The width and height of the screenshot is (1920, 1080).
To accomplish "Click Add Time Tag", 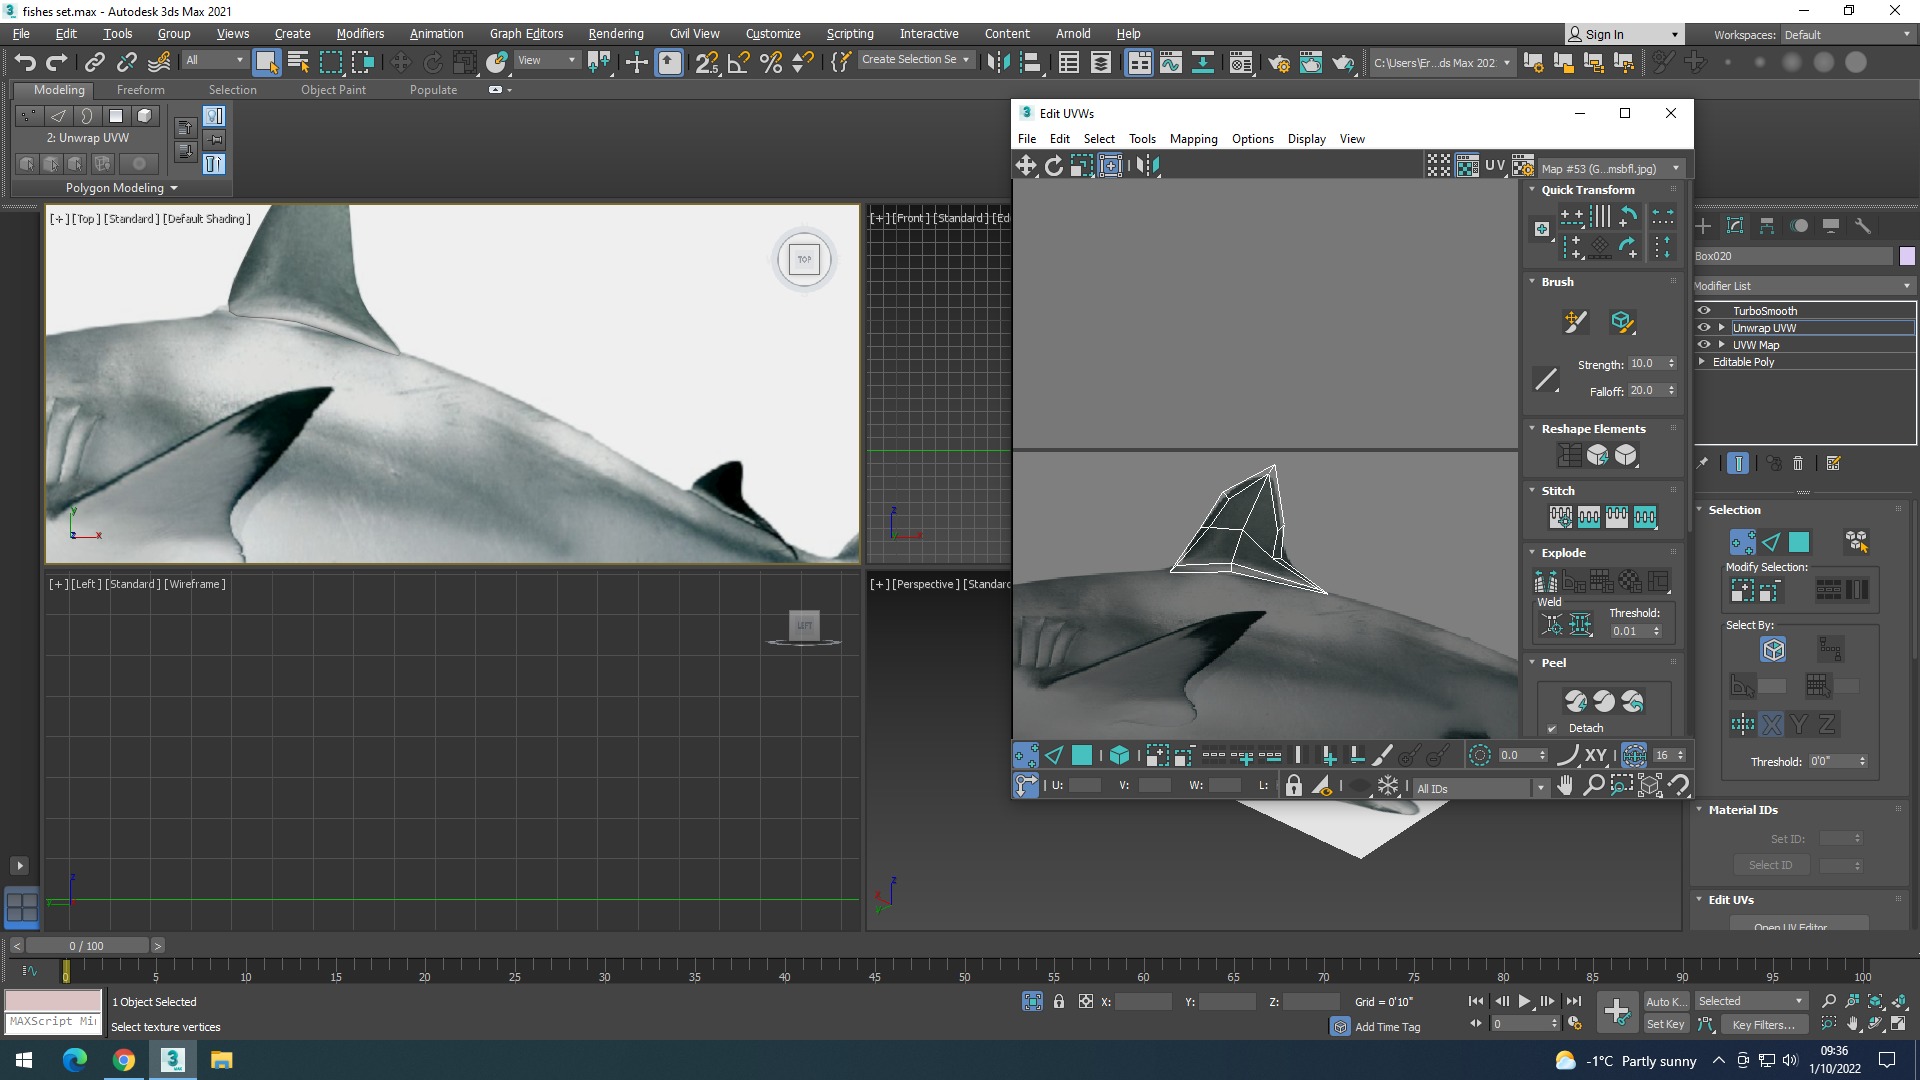I will 1387,1027.
